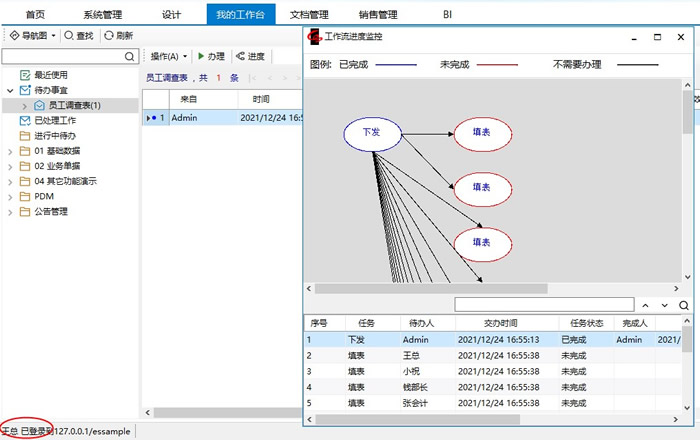Click the 导航图 navigation map icon

point(14,35)
